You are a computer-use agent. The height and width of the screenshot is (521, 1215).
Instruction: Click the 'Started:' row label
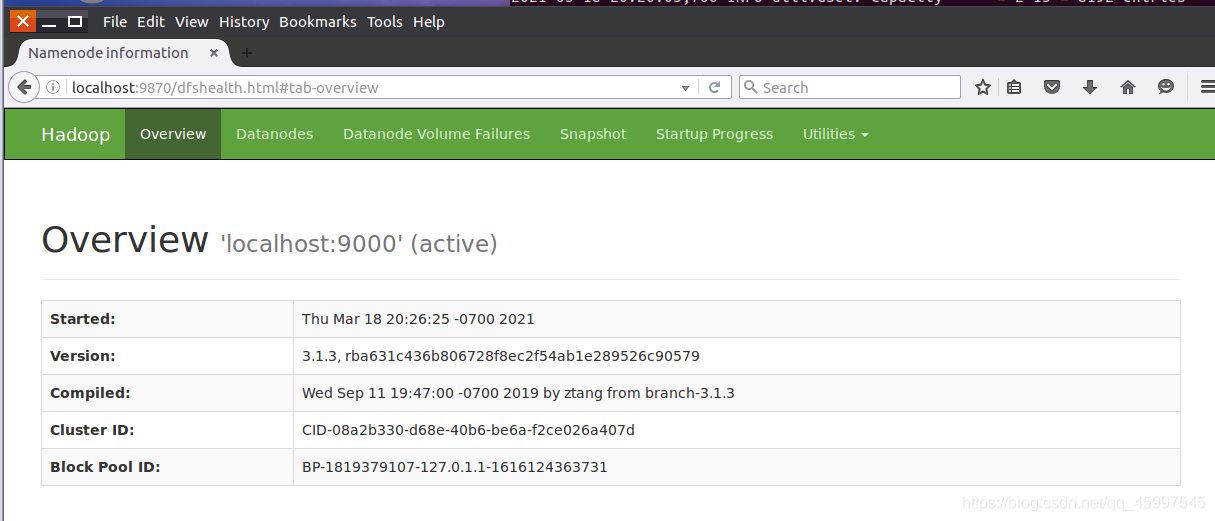83,319
